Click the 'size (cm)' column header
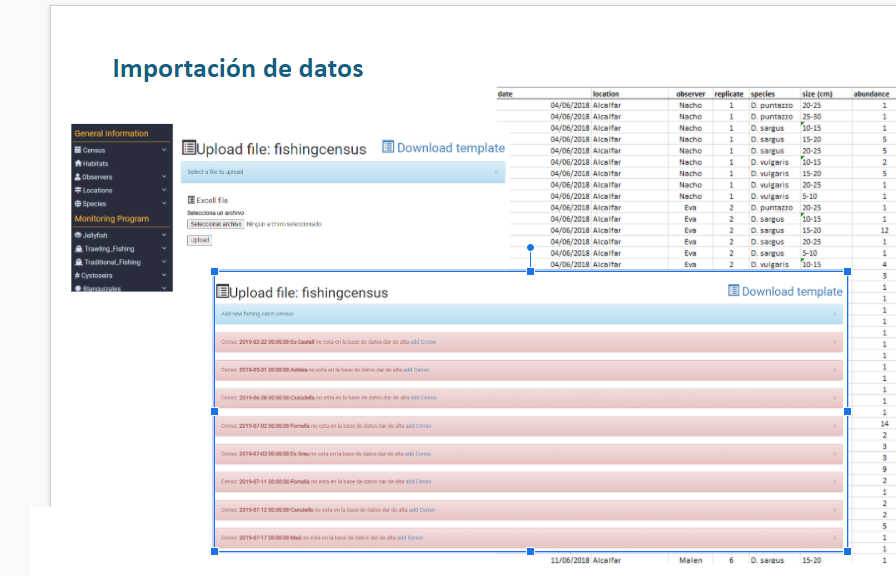Image resolution: width=896 pixels, height=576 pixels. click(x=817, y=94)
